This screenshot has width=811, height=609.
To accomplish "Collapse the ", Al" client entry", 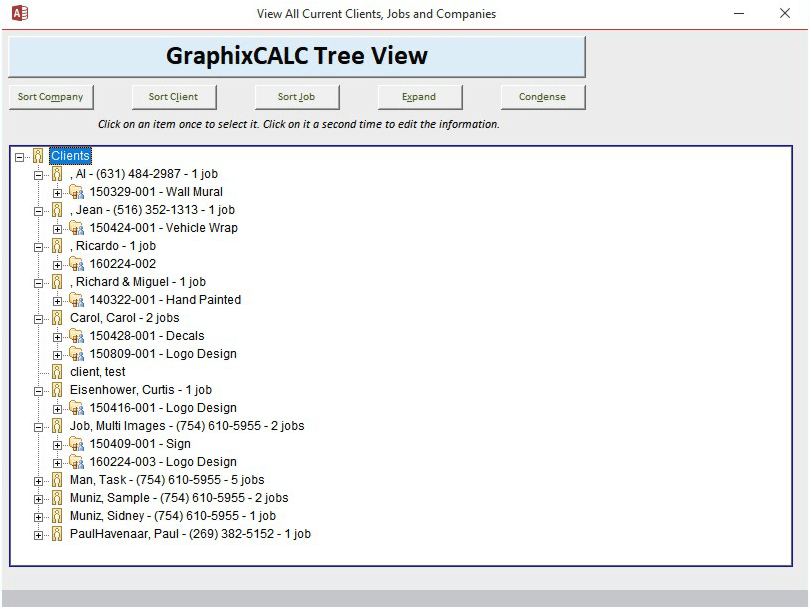I will point(38,173).
